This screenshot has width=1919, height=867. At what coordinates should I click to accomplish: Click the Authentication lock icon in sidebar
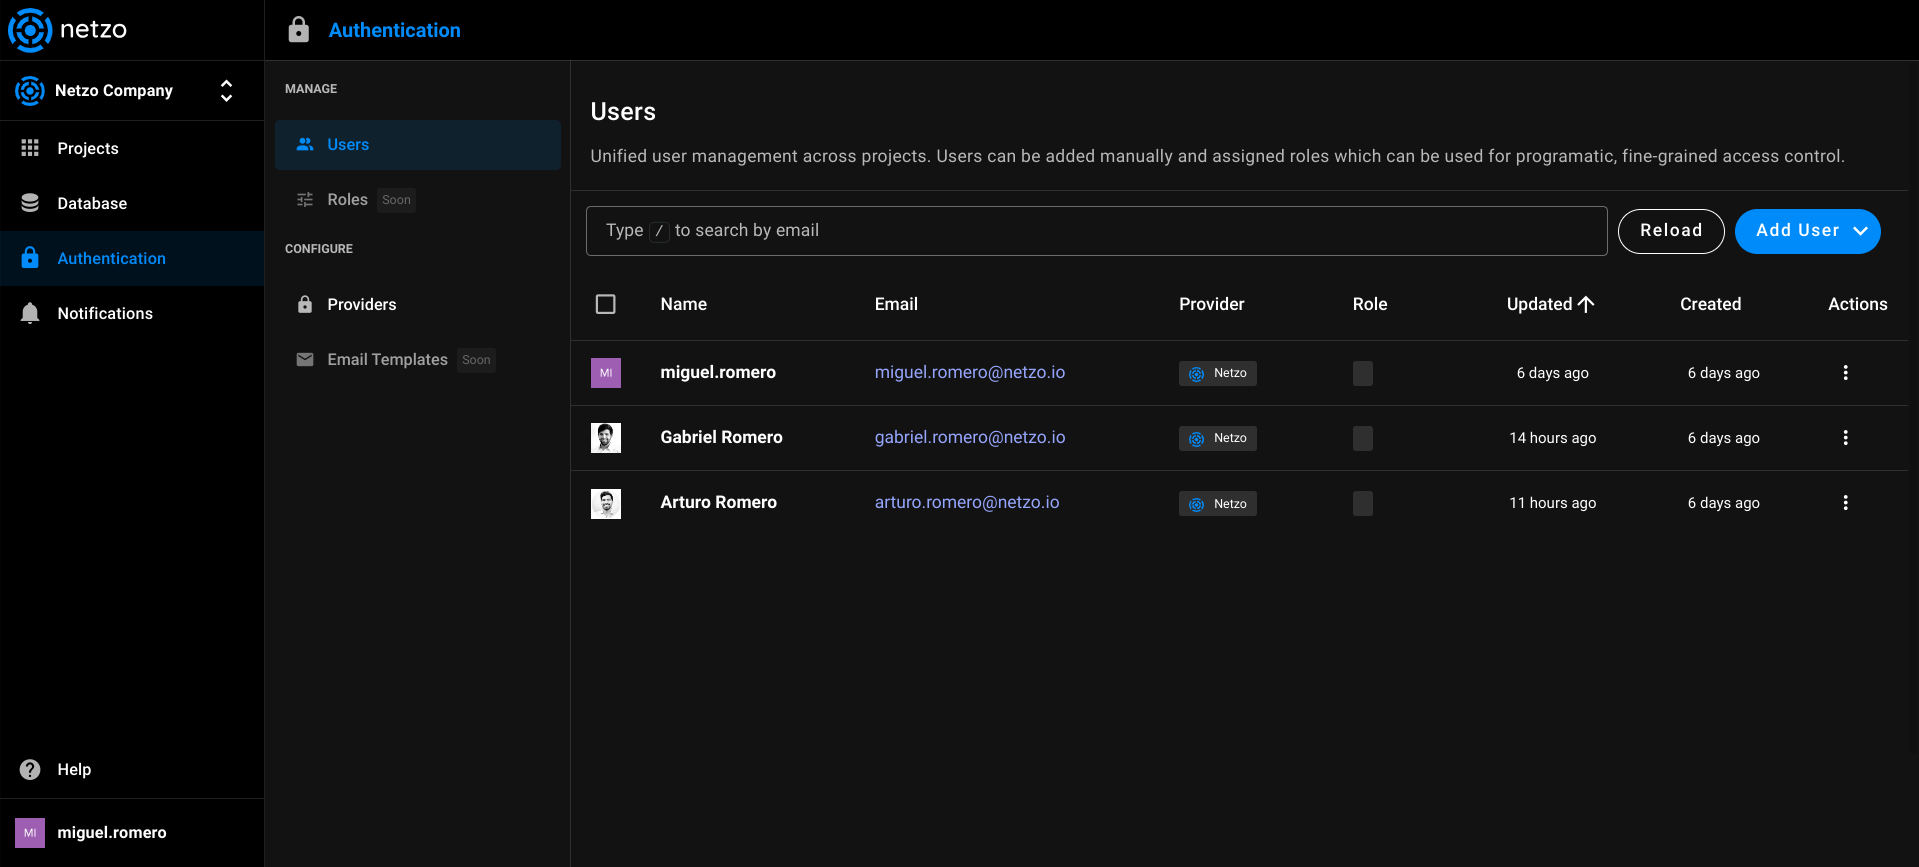click(30, 258)
